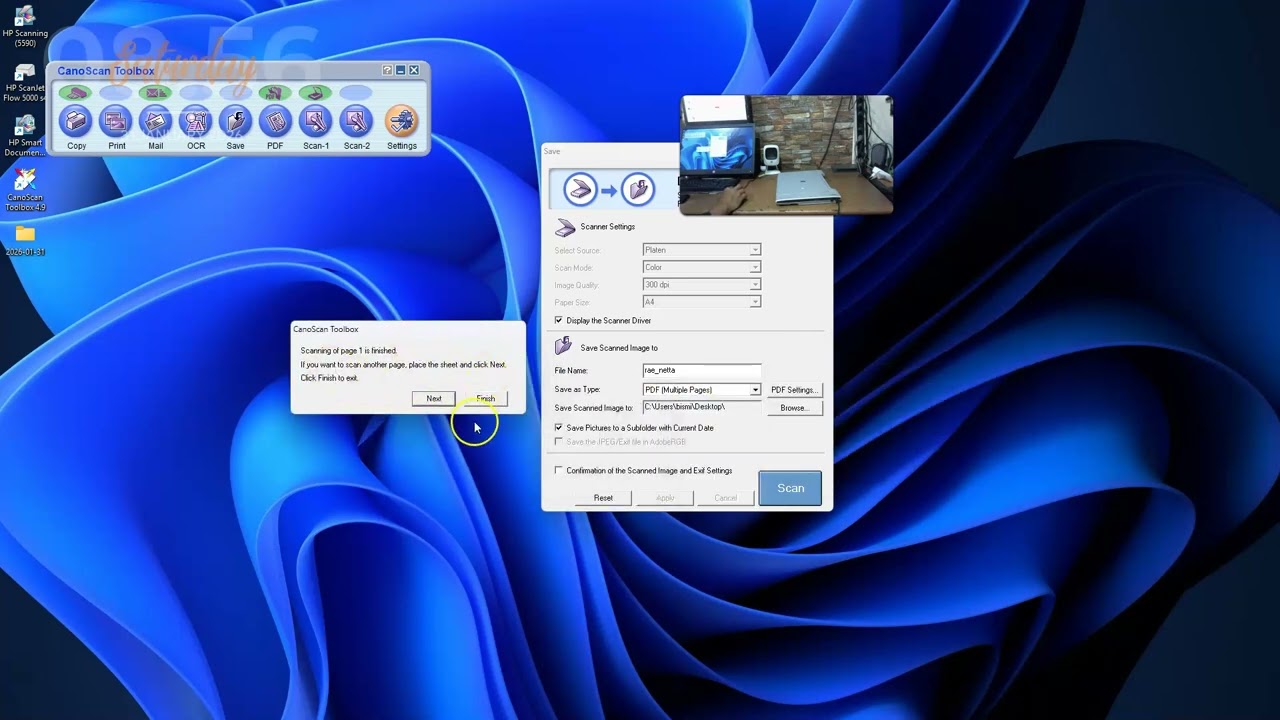1280x720 pixels.
Task: Click the Save the JPEG/Exif file in AdobeRGB checkbox
Action: pos(559,442)
